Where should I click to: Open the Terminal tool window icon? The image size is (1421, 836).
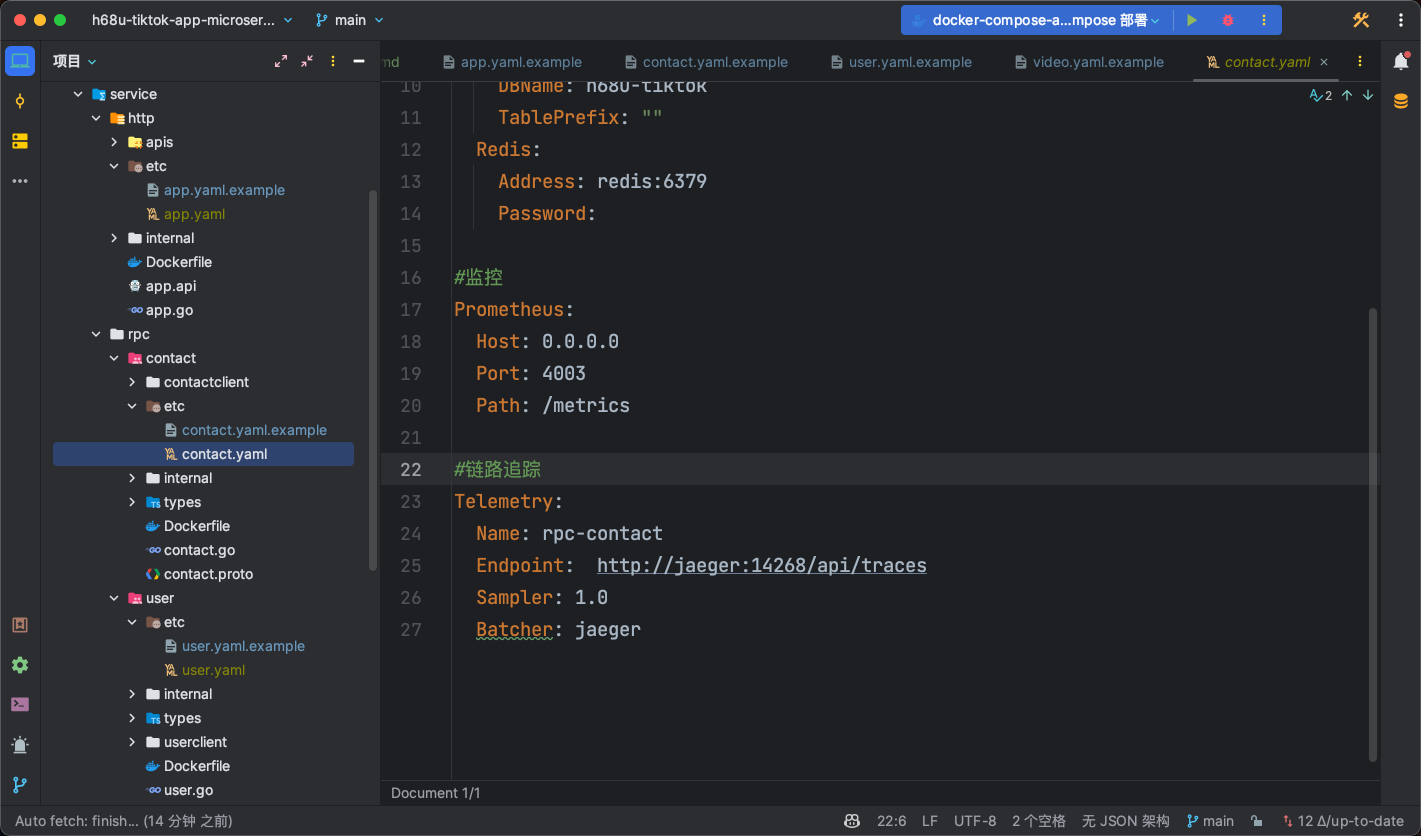pyautogui.click(x=19, y=705)
